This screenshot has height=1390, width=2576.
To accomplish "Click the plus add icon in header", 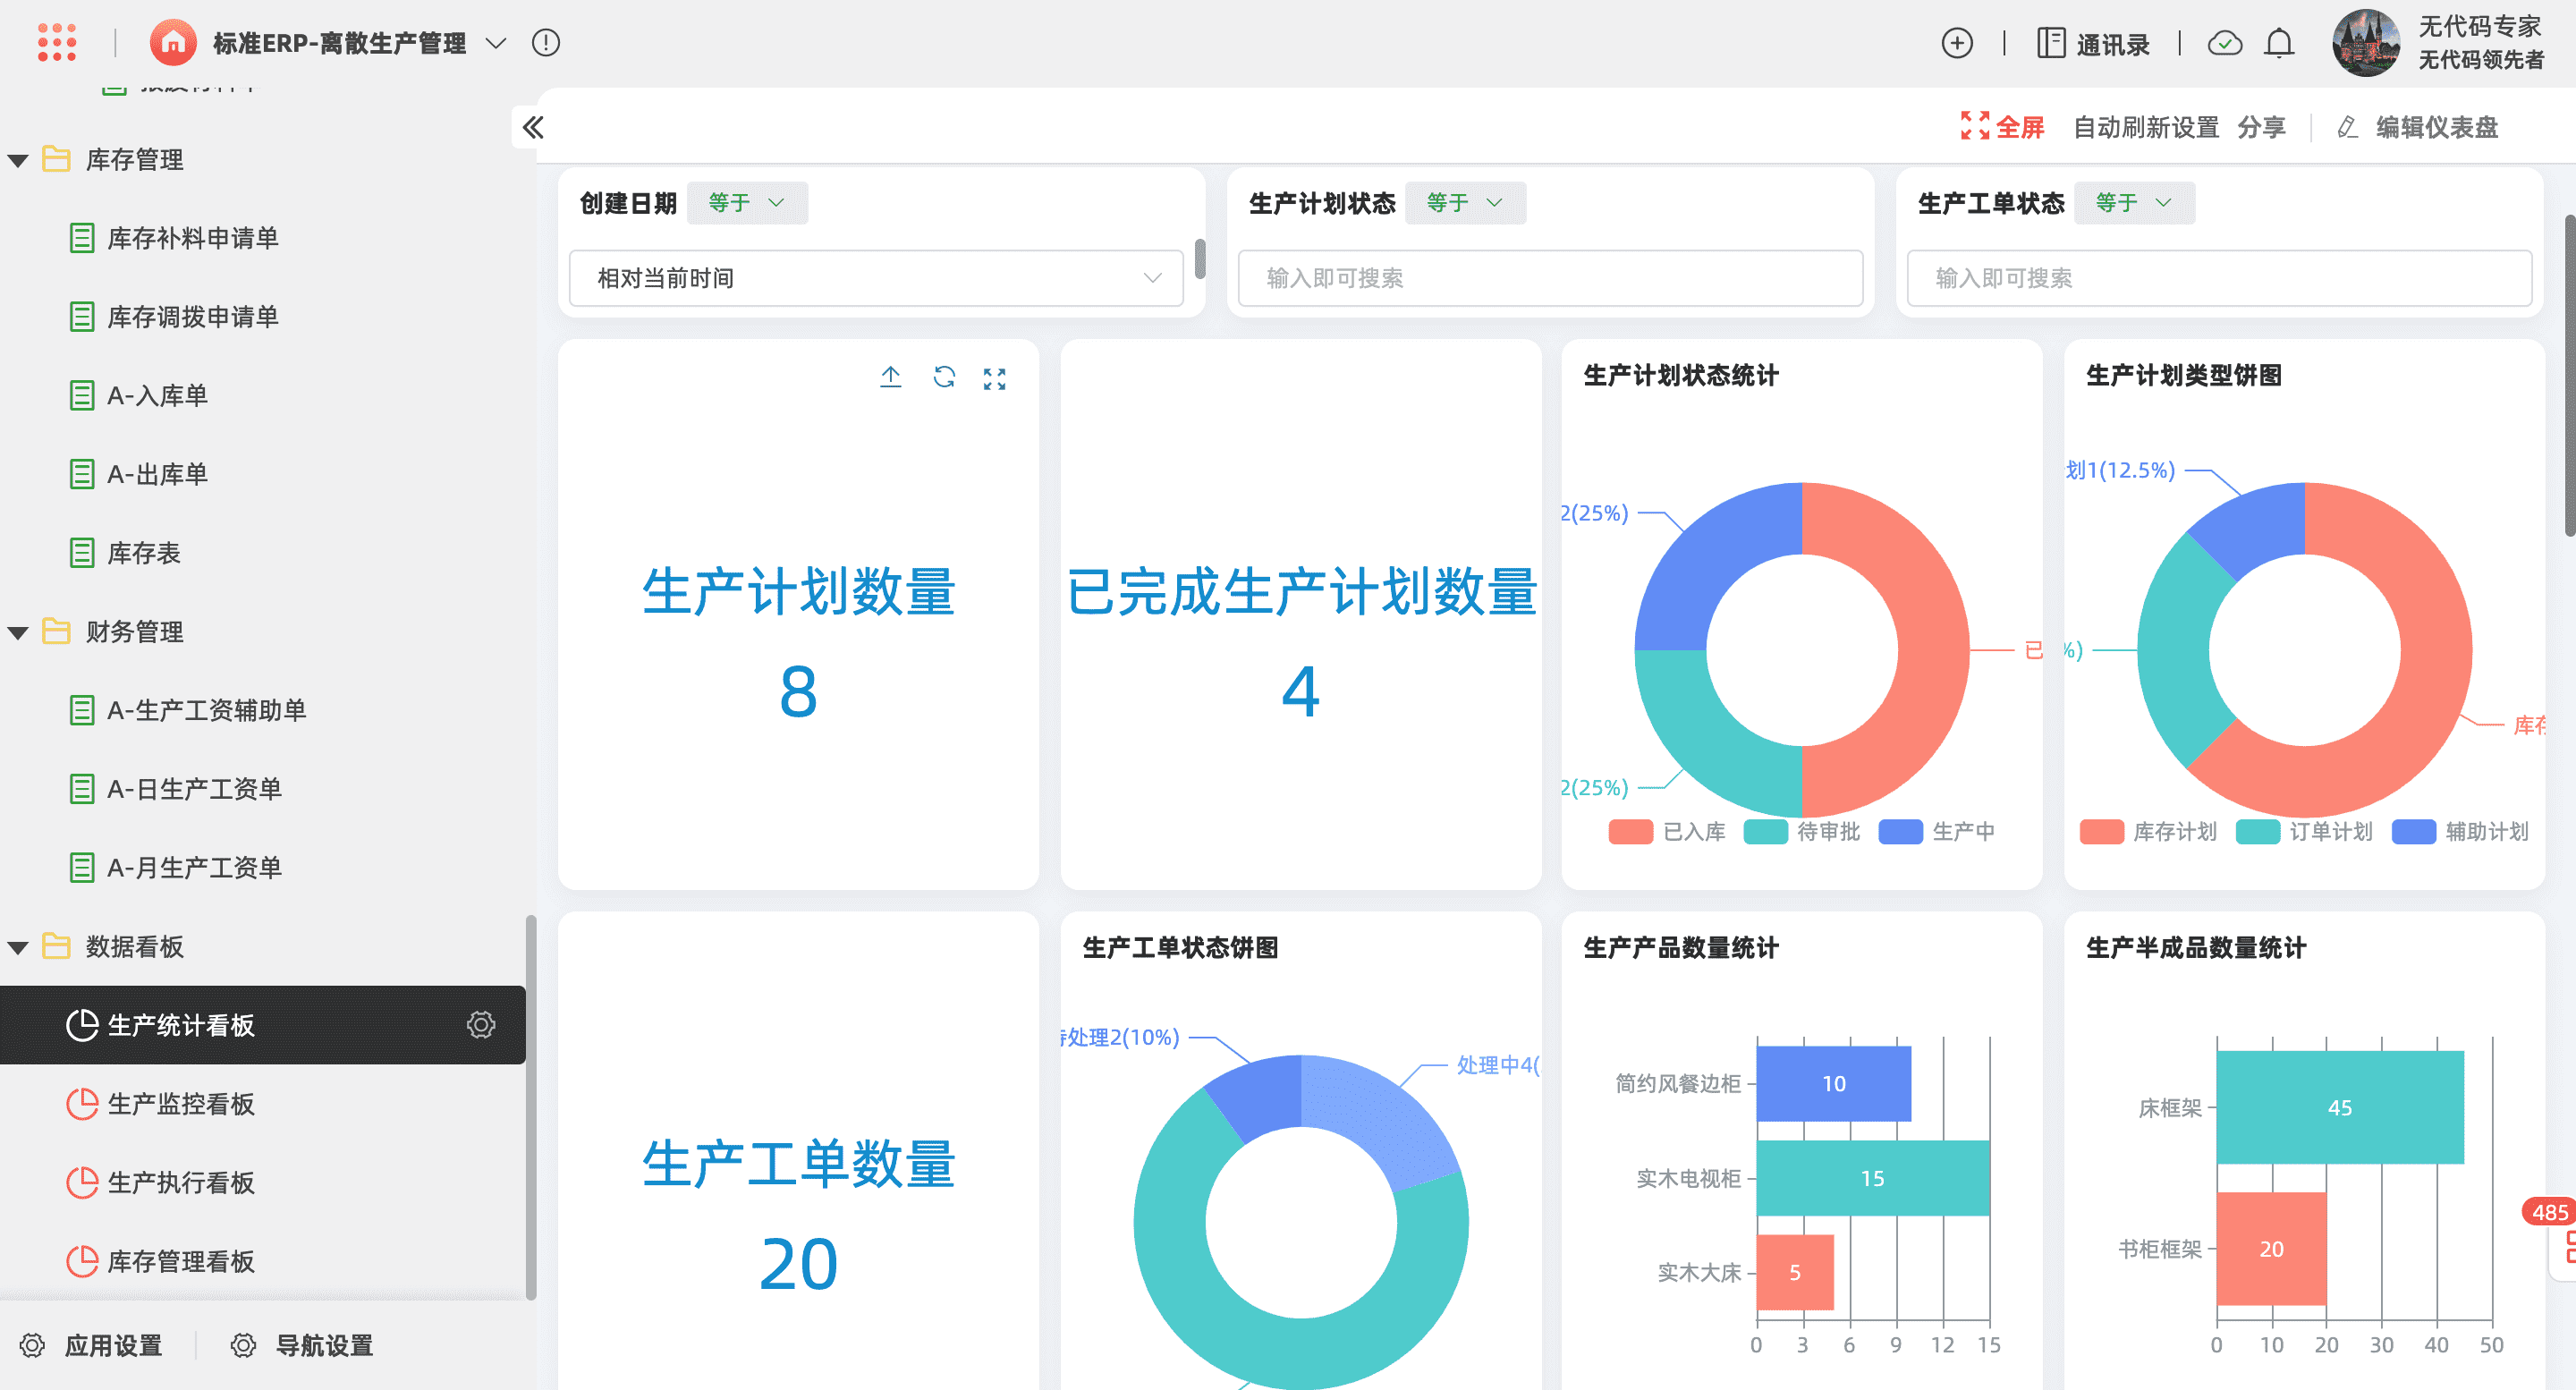I will click(x=1956, y=44).
